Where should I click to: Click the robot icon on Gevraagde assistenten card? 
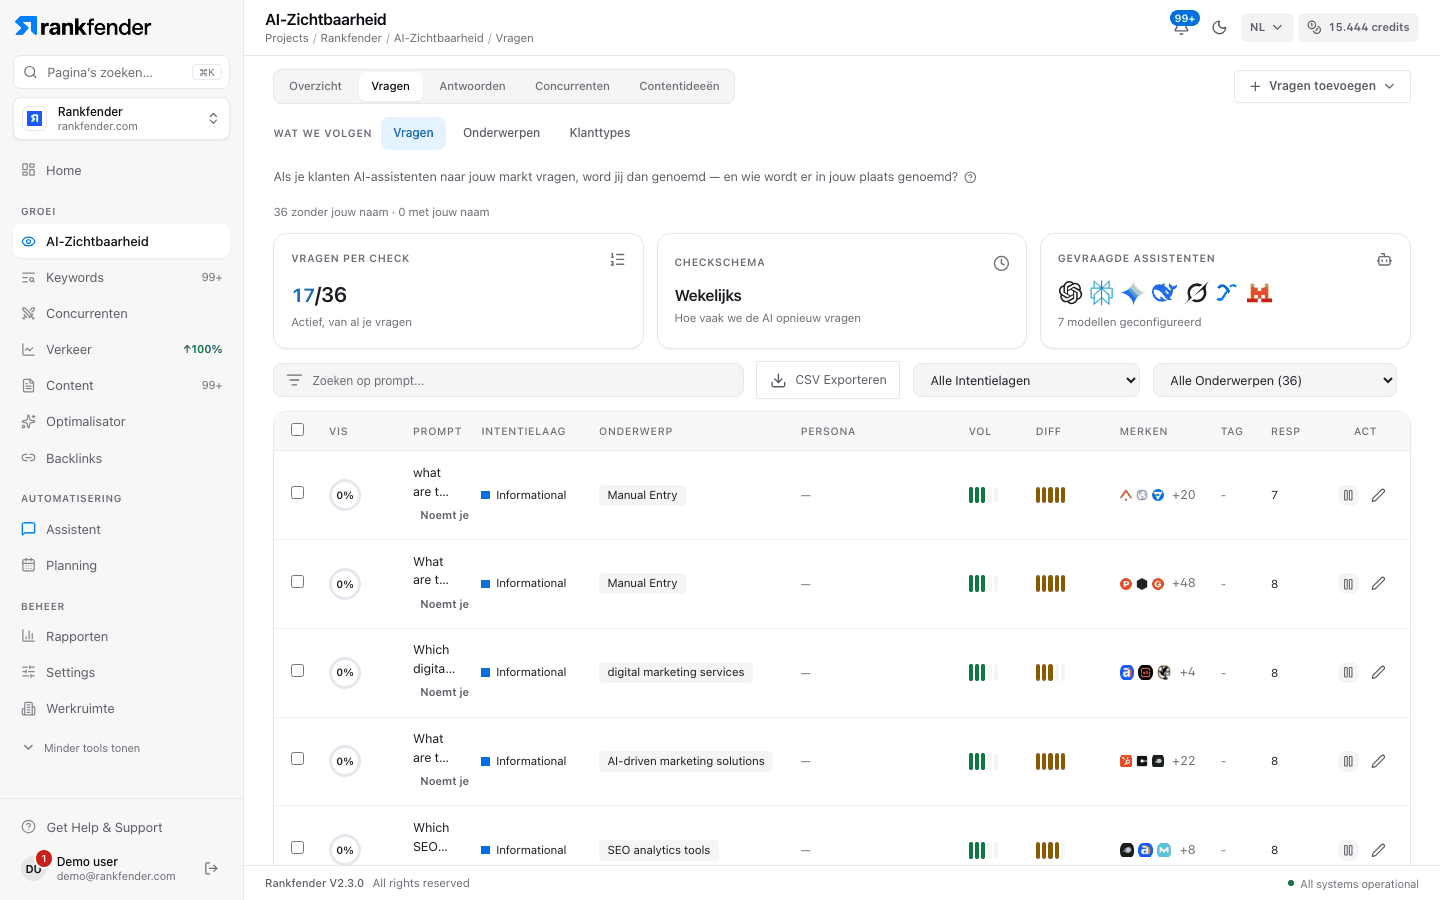(x=1384, y=259)
